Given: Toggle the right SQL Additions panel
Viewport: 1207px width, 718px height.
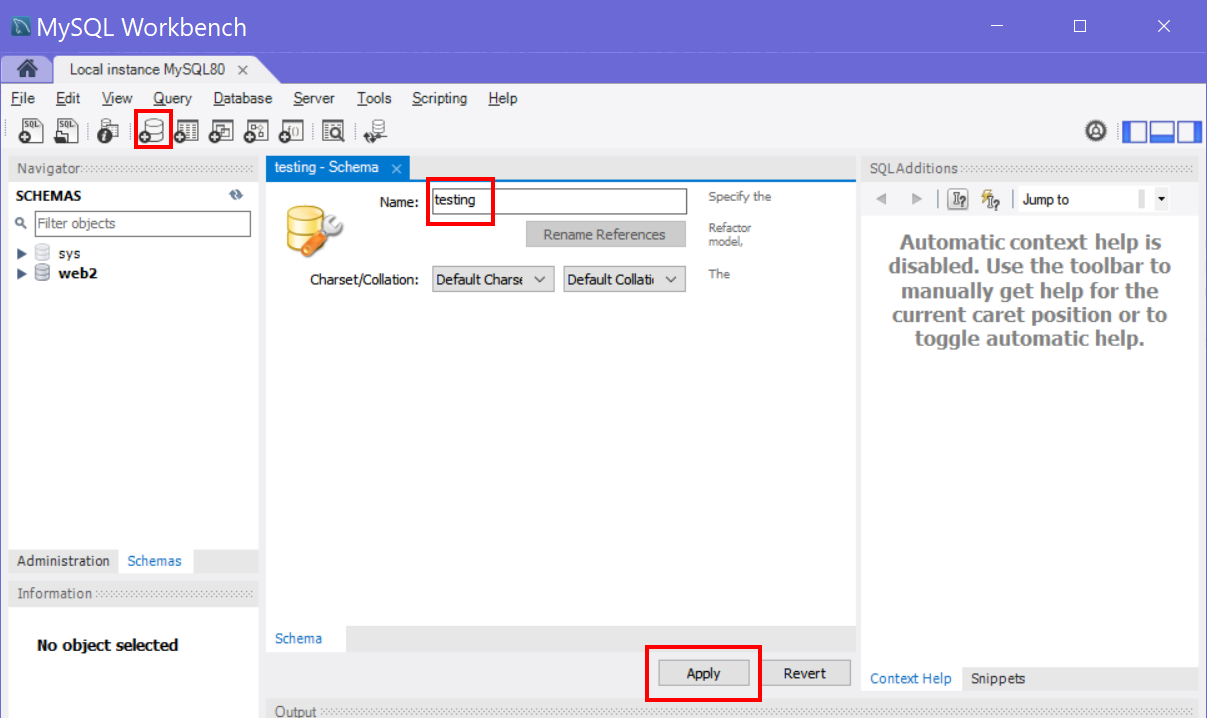Looking at the screenshot, I should [x=1188, y=132].
